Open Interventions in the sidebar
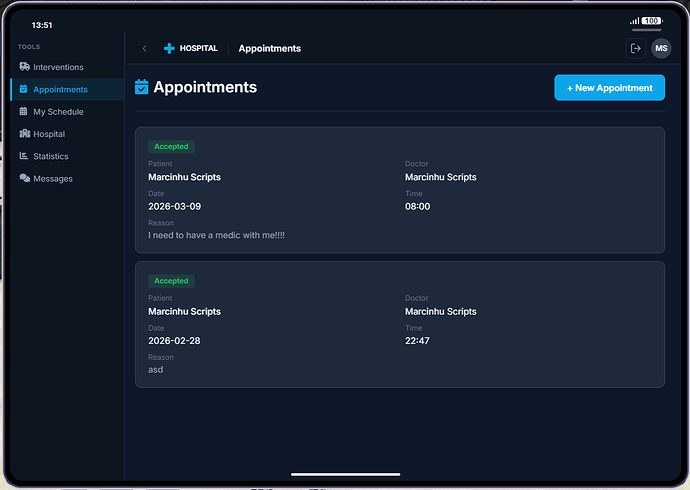 [x=67, y=67]
